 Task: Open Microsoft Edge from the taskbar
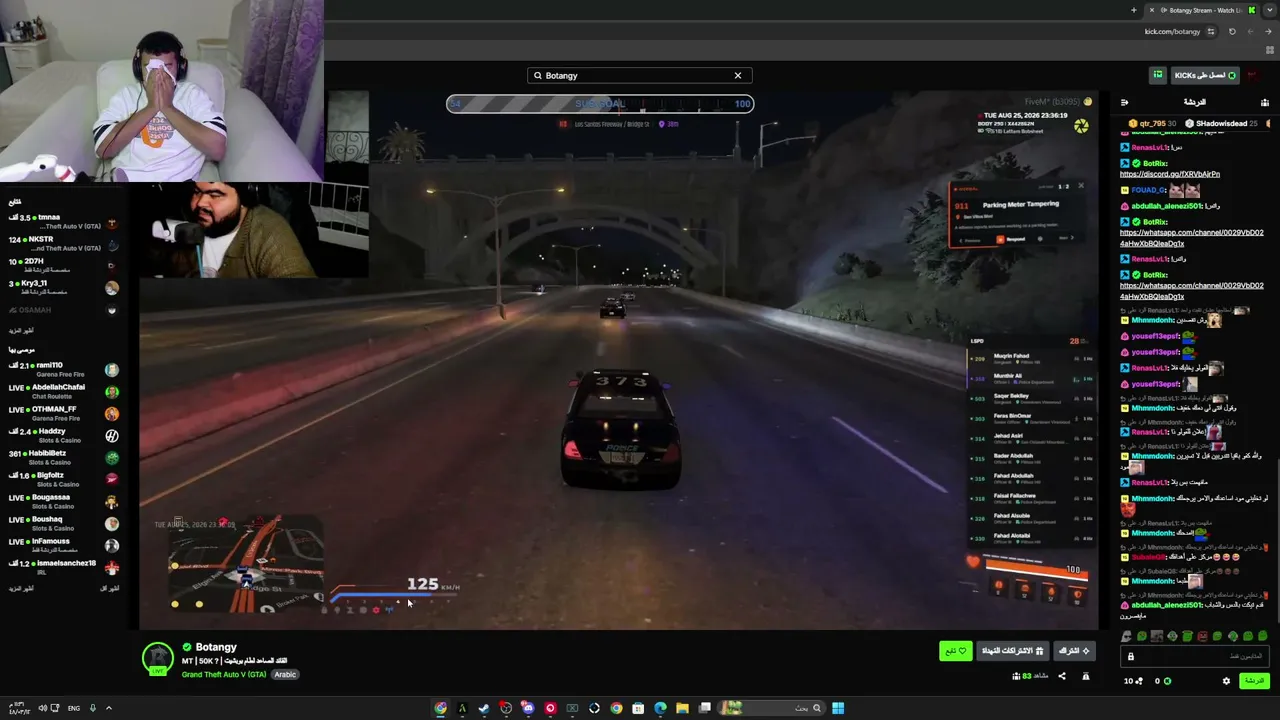[x=660, y=708]
